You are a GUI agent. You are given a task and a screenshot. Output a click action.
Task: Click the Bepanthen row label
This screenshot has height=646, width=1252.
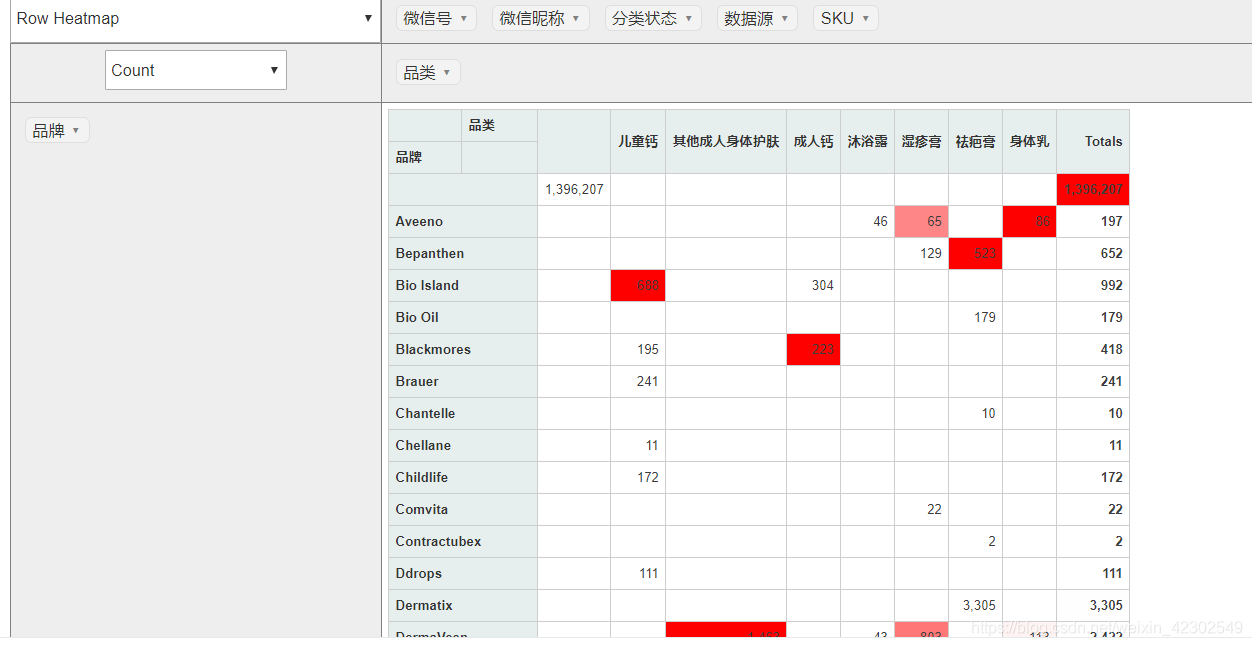[x=429, y=253]
